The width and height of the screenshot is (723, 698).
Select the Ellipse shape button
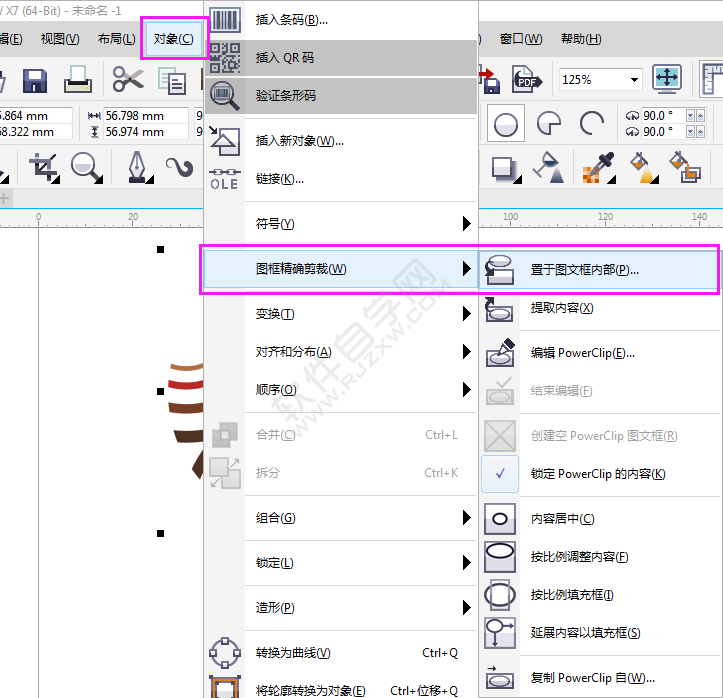point(505,124)
